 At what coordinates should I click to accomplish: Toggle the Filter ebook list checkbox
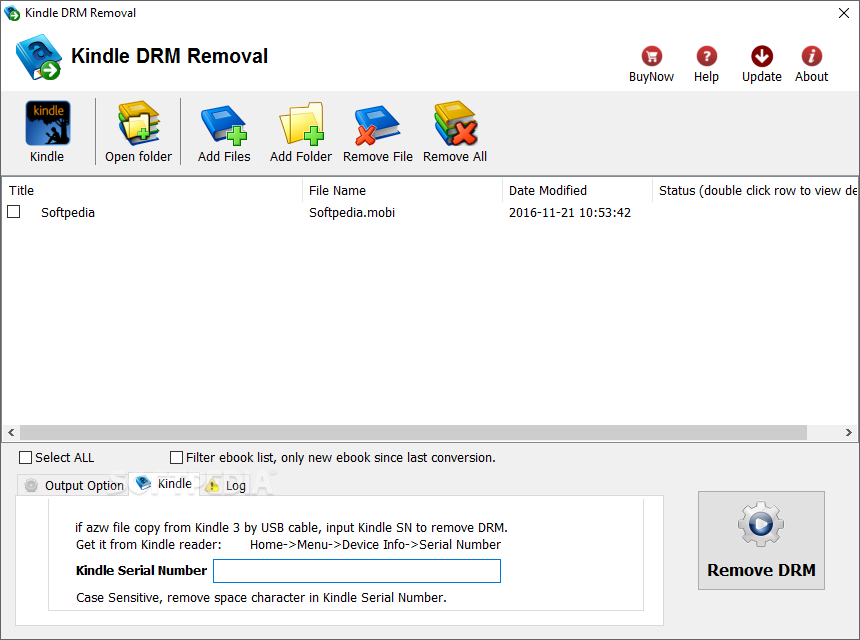[x=176, y=457]
